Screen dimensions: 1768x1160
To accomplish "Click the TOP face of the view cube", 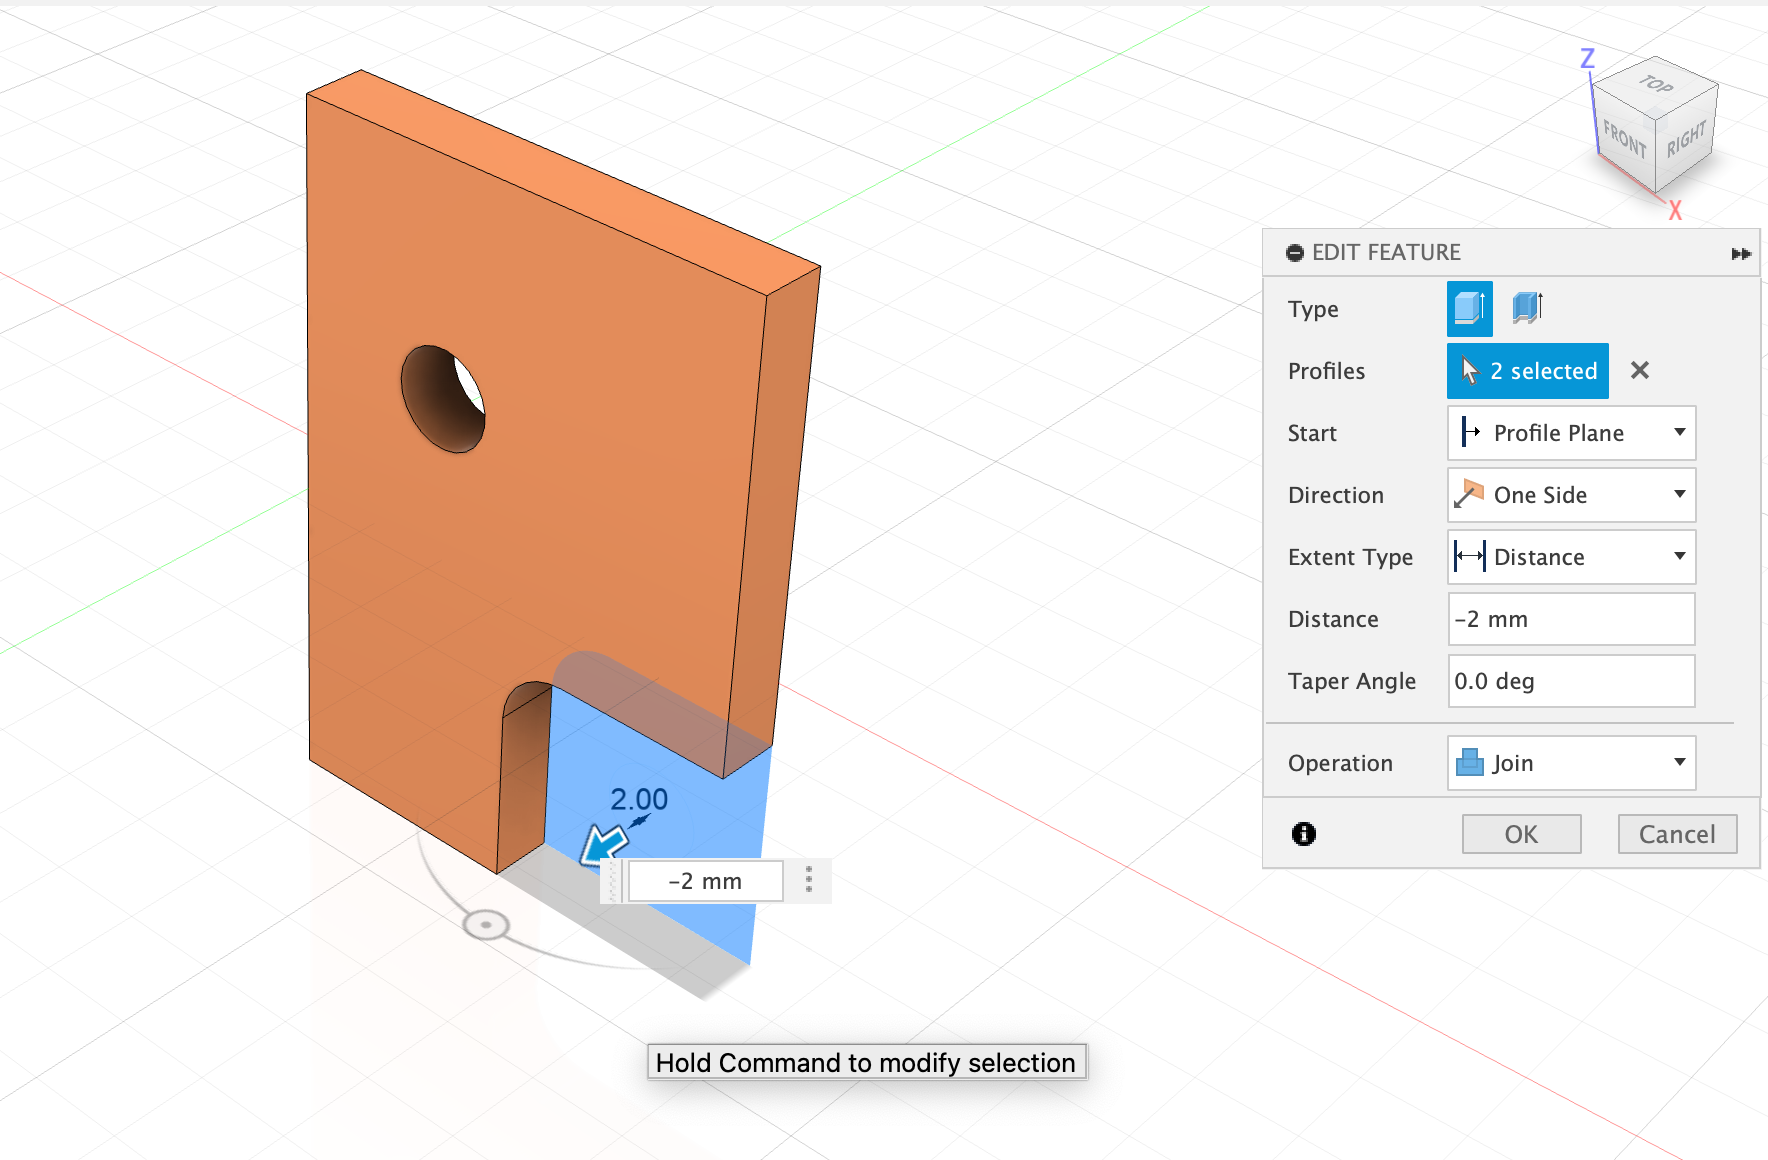I will click(x=1656, y=85).
